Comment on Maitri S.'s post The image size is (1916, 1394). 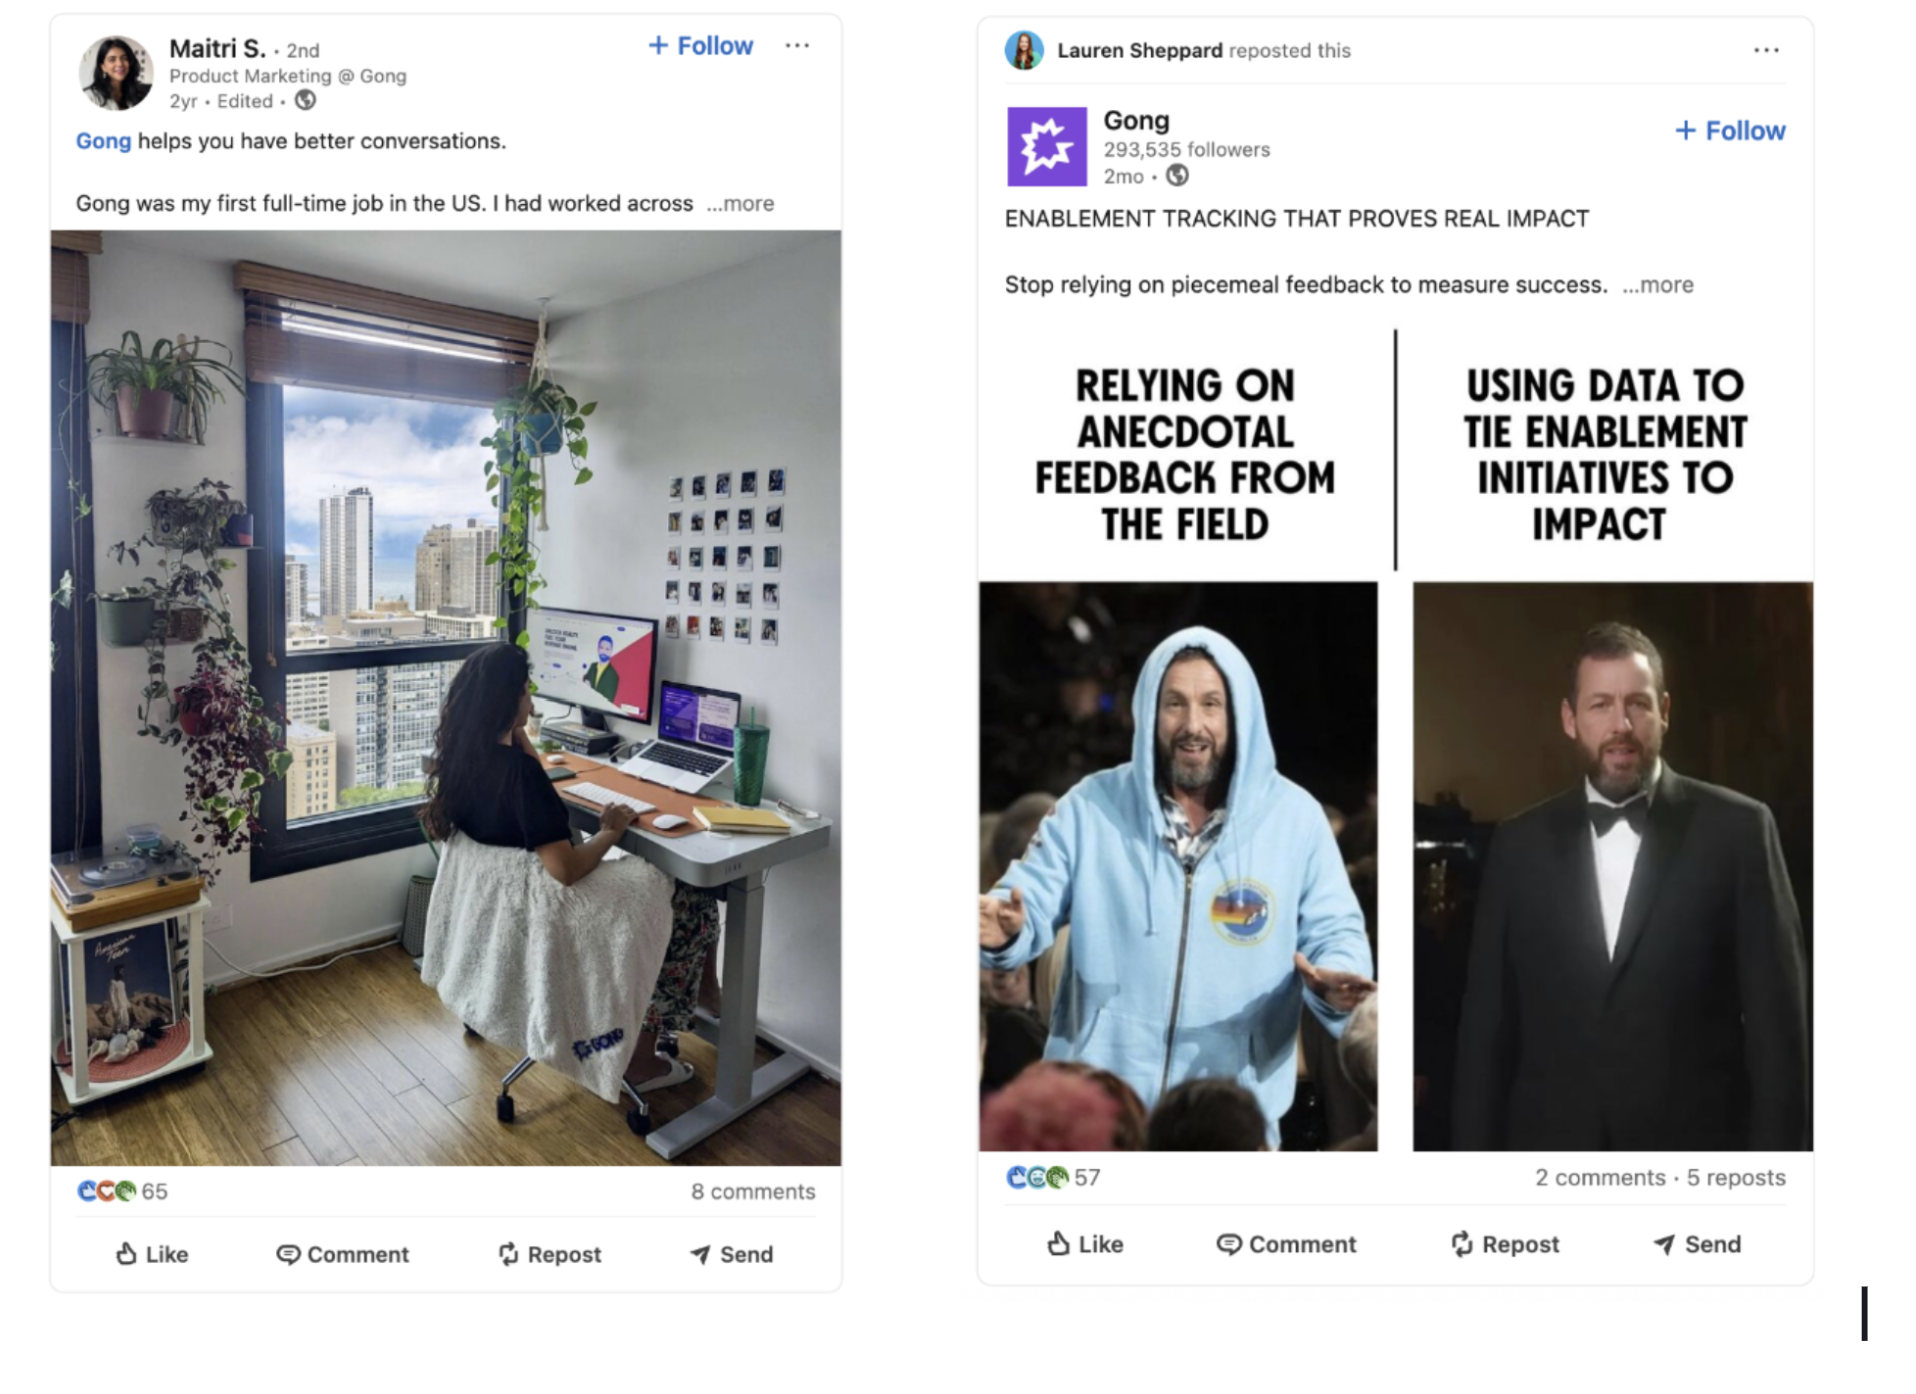pos(342,1254)
